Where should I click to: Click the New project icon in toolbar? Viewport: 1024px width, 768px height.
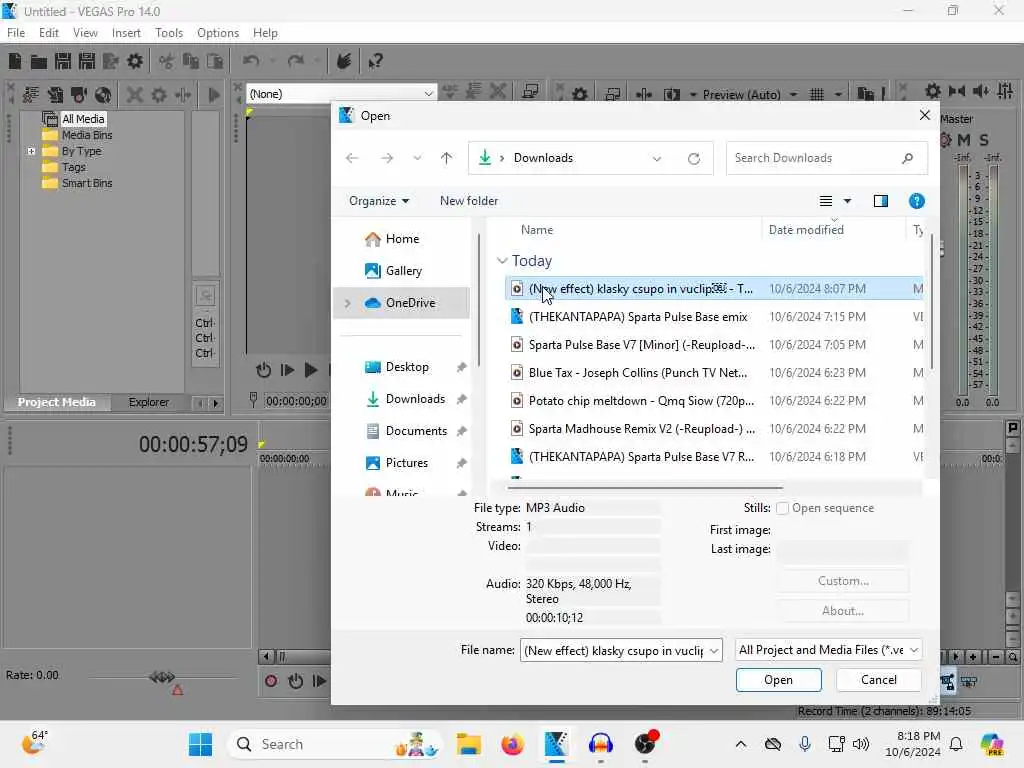tap(15, 61)
